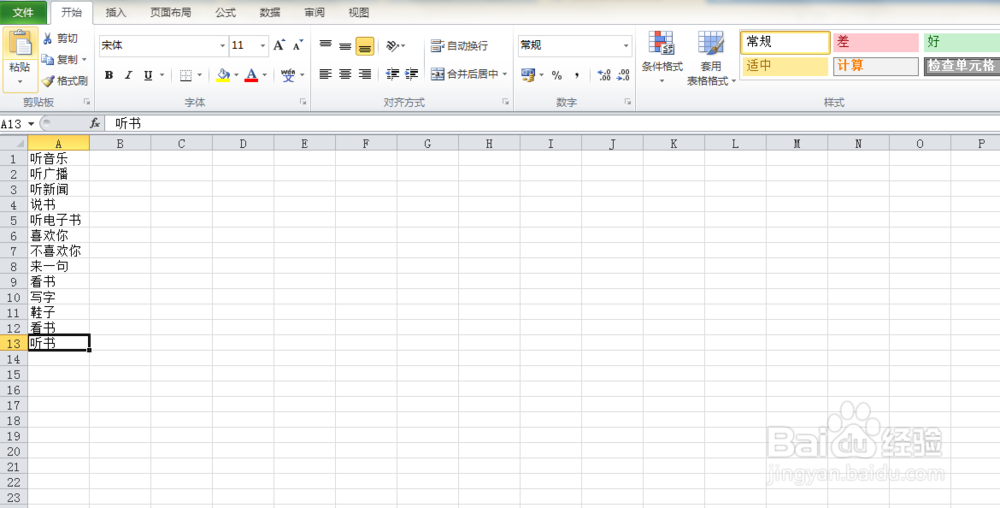
Task: Apply percent style format
Action: (557, 75)
